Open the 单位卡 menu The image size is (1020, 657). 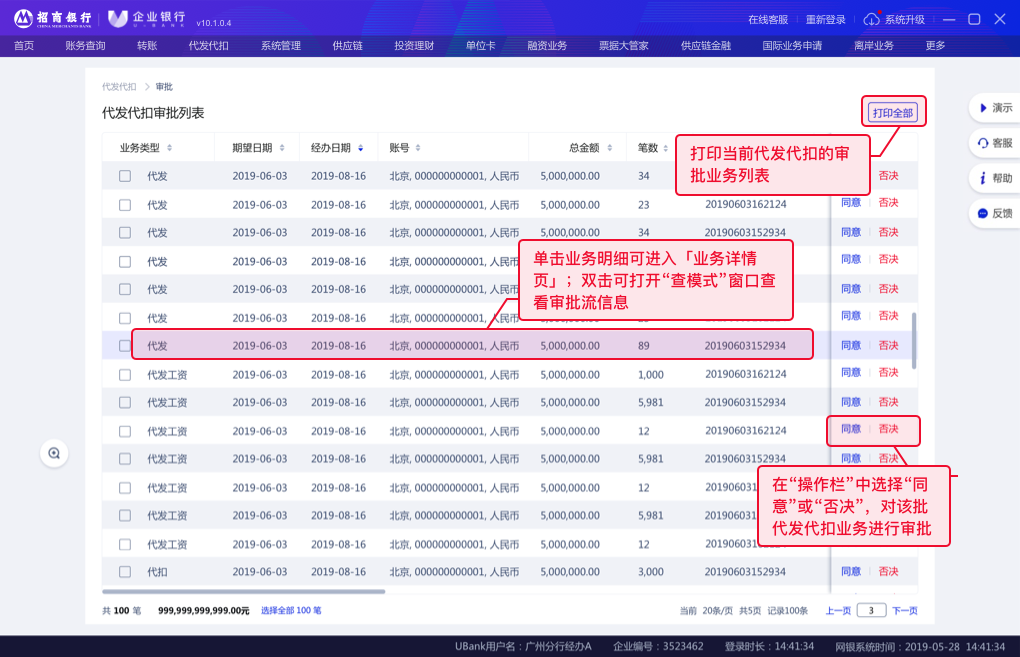pyautogui.click(x=481, y=46)
